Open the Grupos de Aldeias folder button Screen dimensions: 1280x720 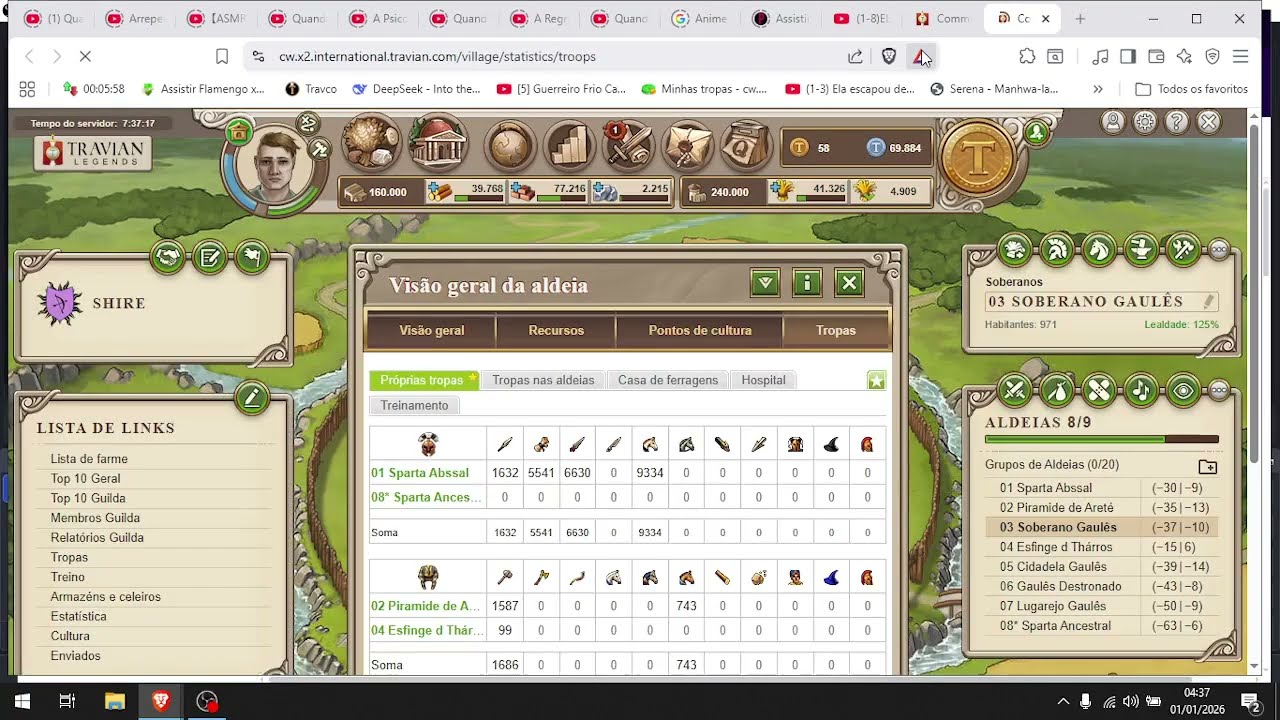pos(1207,466)
